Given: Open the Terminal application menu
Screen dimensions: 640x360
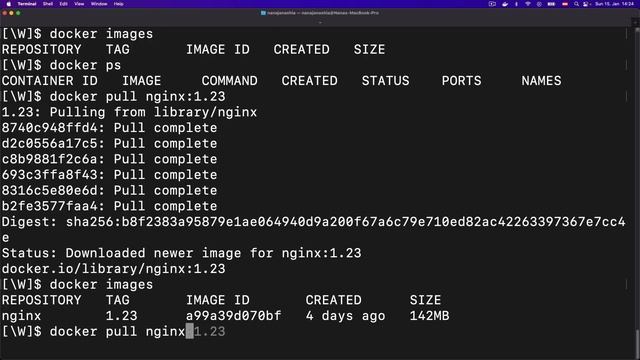Looking at the screenshot, I should coord(27,4).
